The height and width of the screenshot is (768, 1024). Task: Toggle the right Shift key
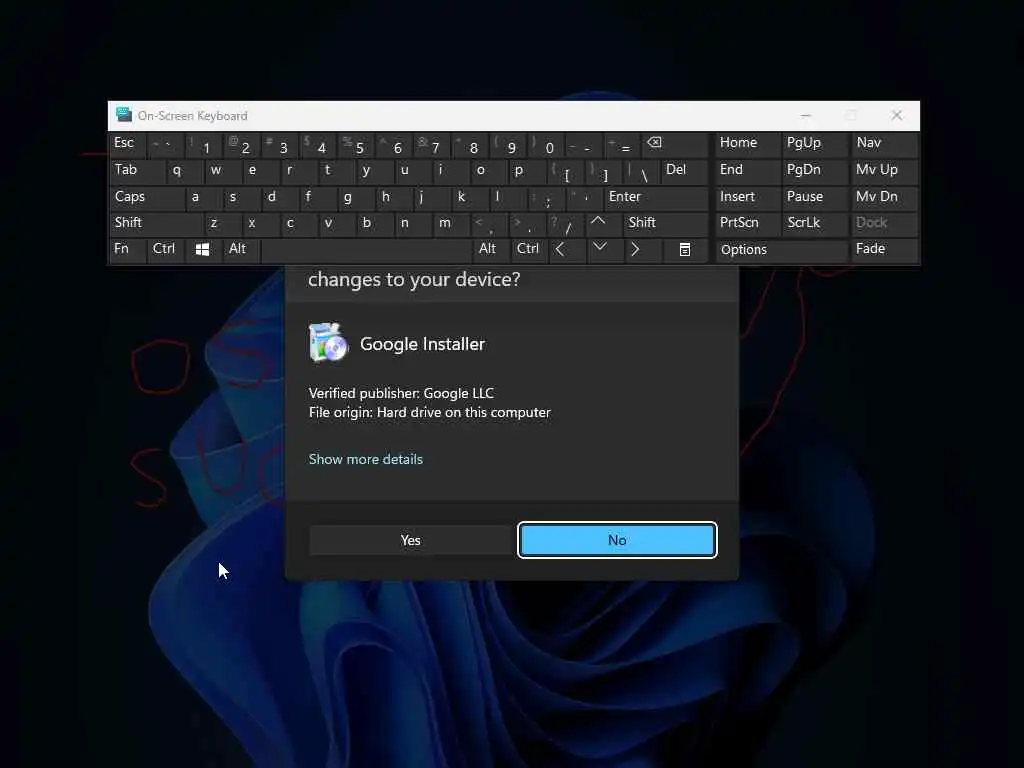point(666,223)
